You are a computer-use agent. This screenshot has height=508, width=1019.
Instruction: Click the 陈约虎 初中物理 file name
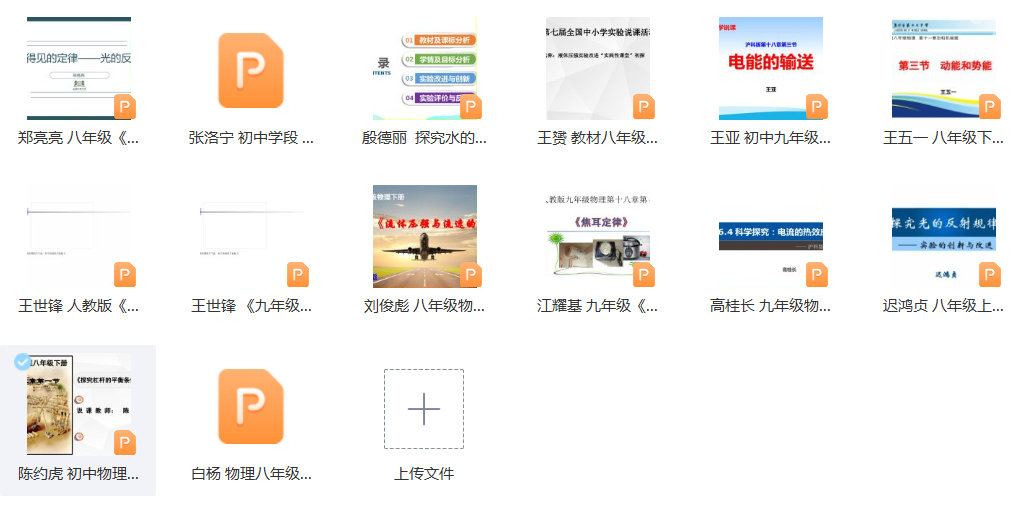78,474
